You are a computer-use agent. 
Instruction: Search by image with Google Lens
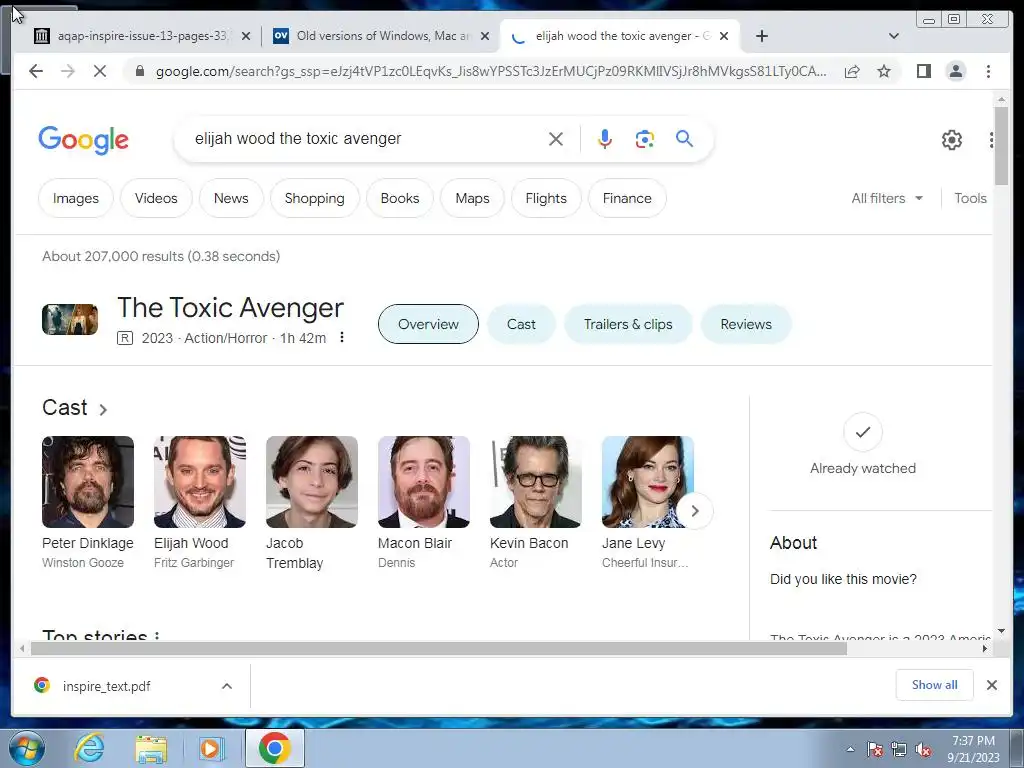point(645,139)
